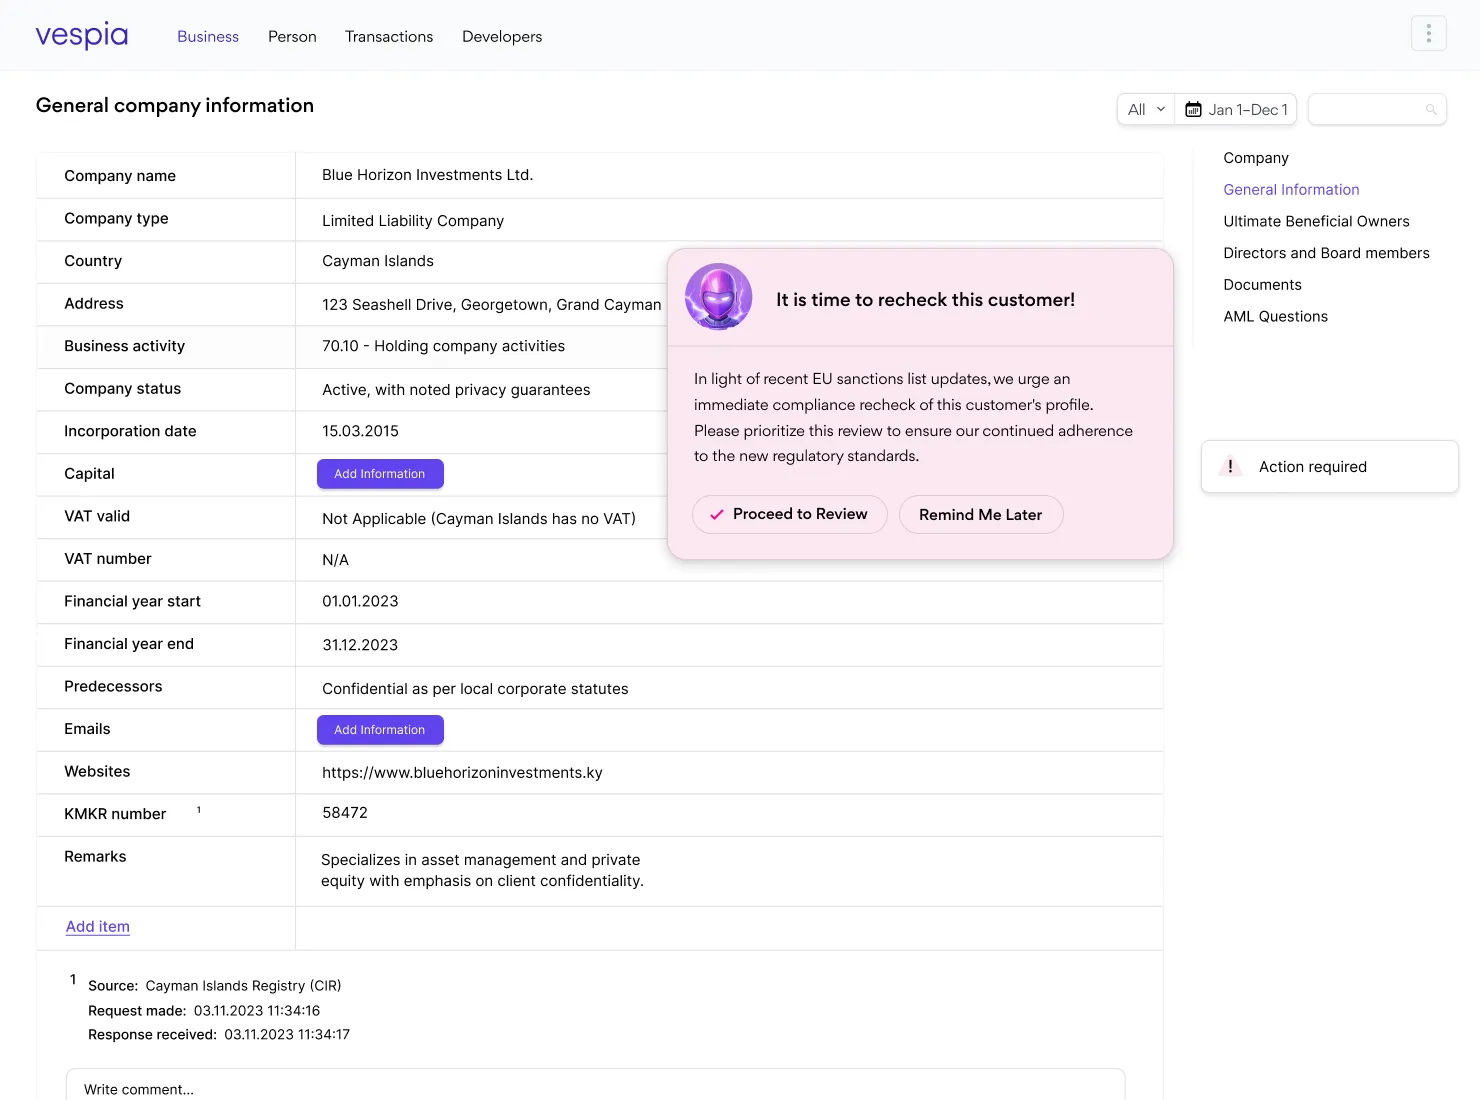This screenshot has width=1480, height=1100.
Task: Open the Jan 1–Dec 1 date range selector
Action: pyautogui.click(x=1247, y=109)
